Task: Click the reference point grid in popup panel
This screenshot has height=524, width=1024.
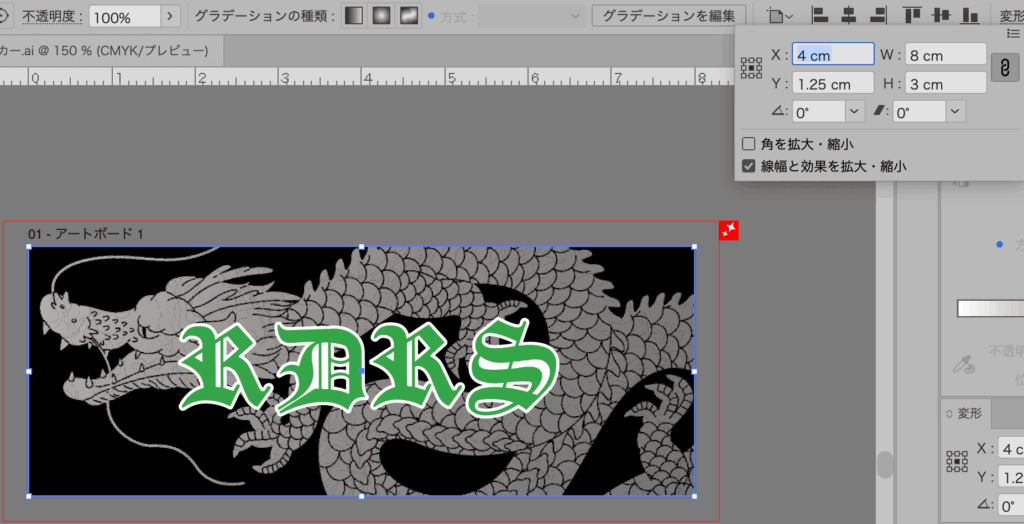Action: (x=751, y=68)
